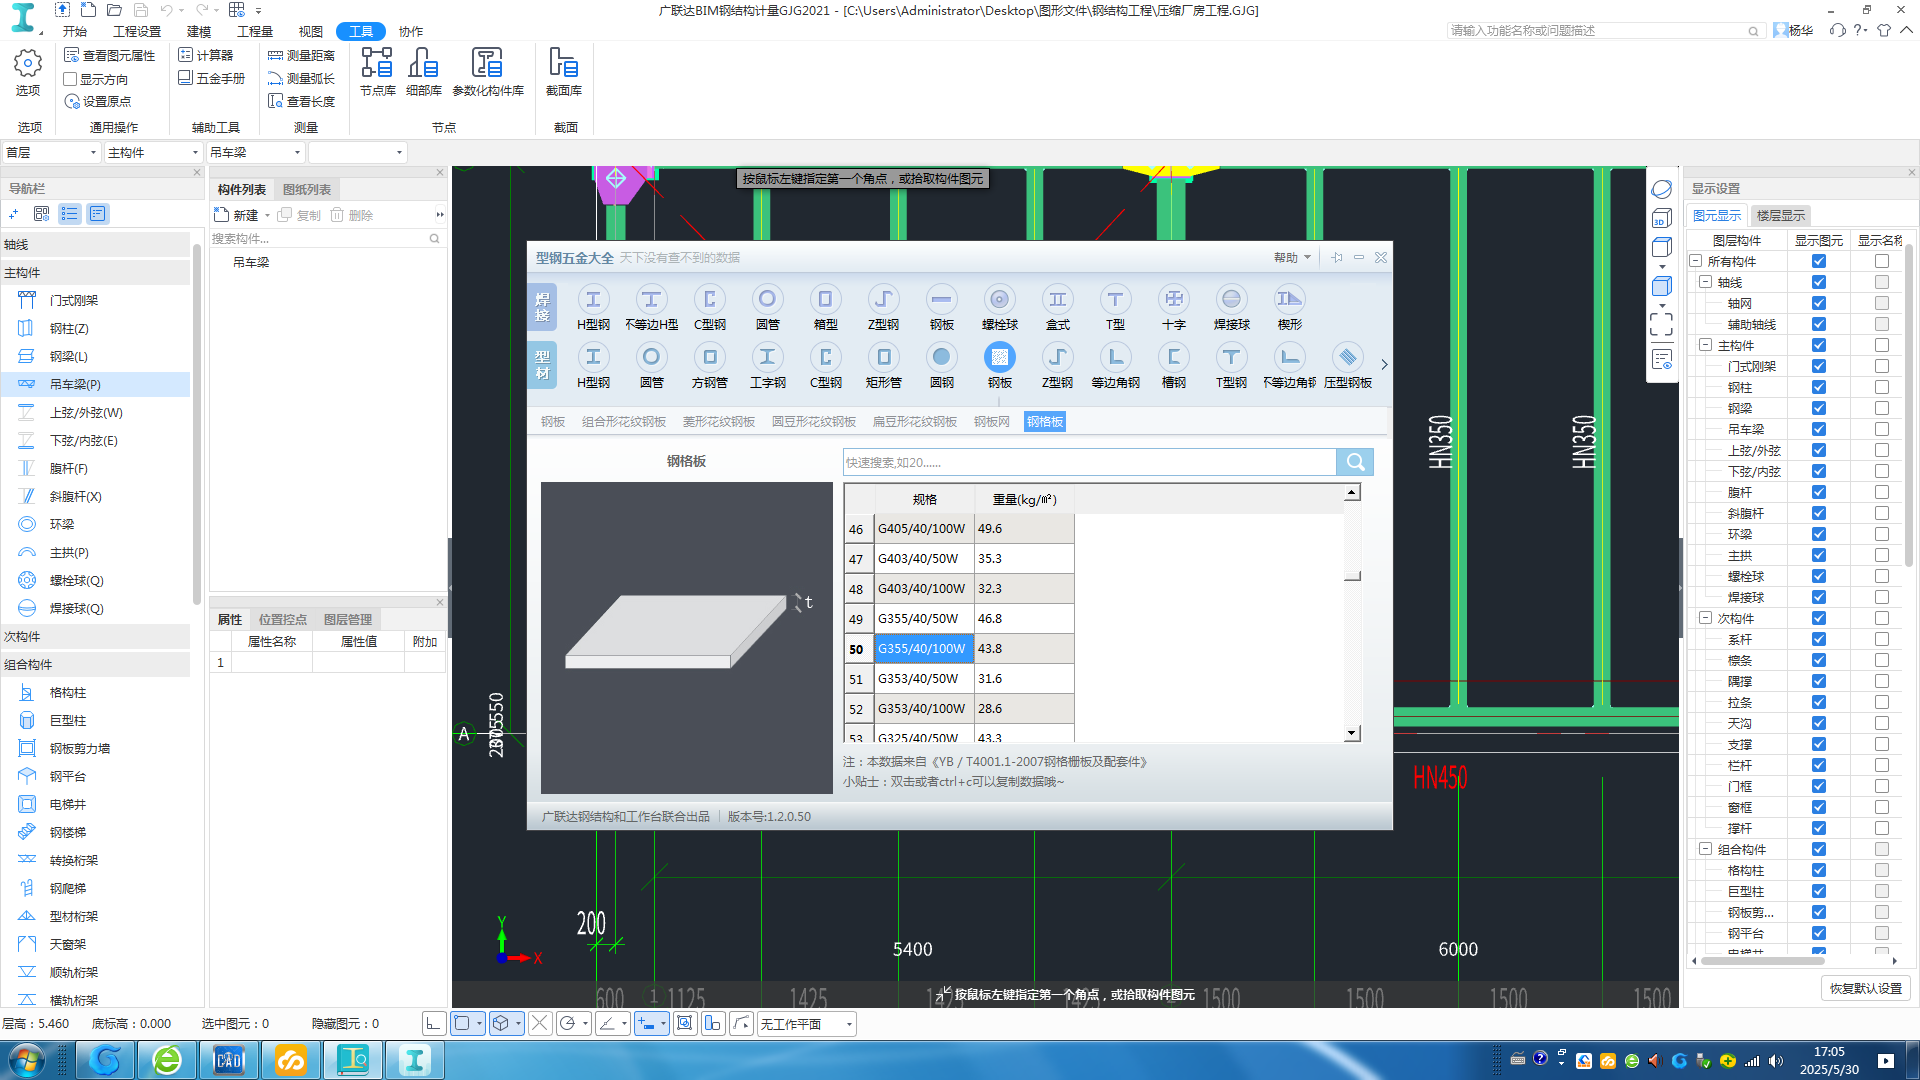
Task: Switch to the 图纸列表 tab
Action: [307, 189]
